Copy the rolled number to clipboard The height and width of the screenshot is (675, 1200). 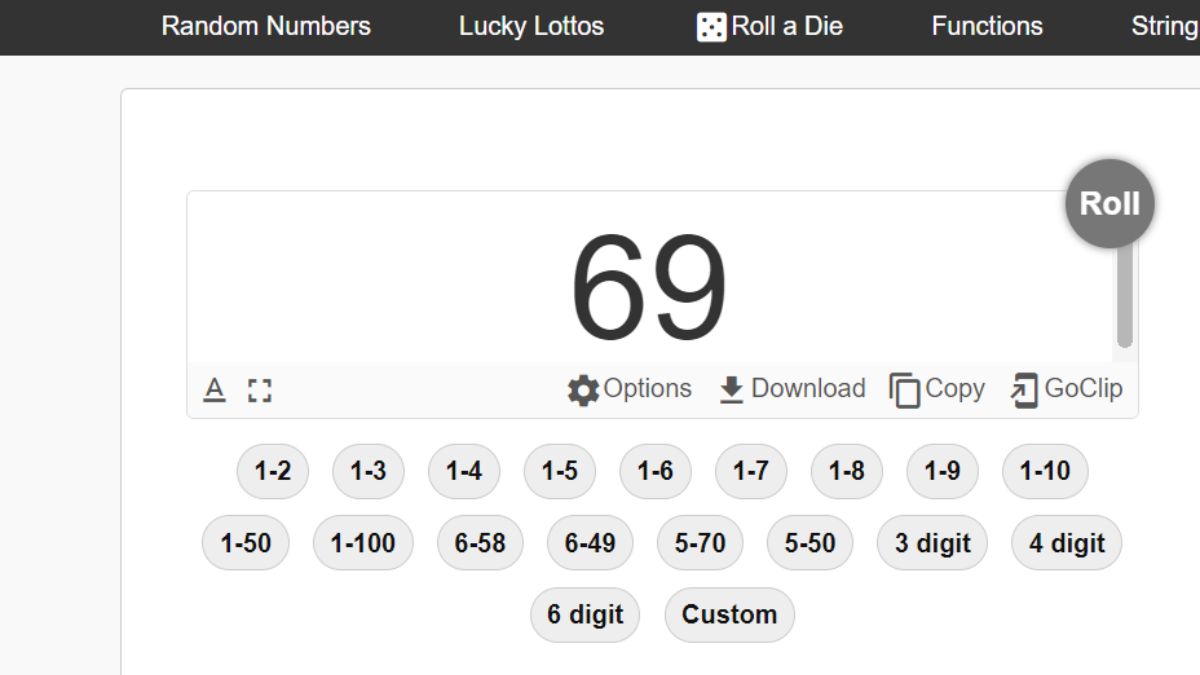[x=937, y=389]
